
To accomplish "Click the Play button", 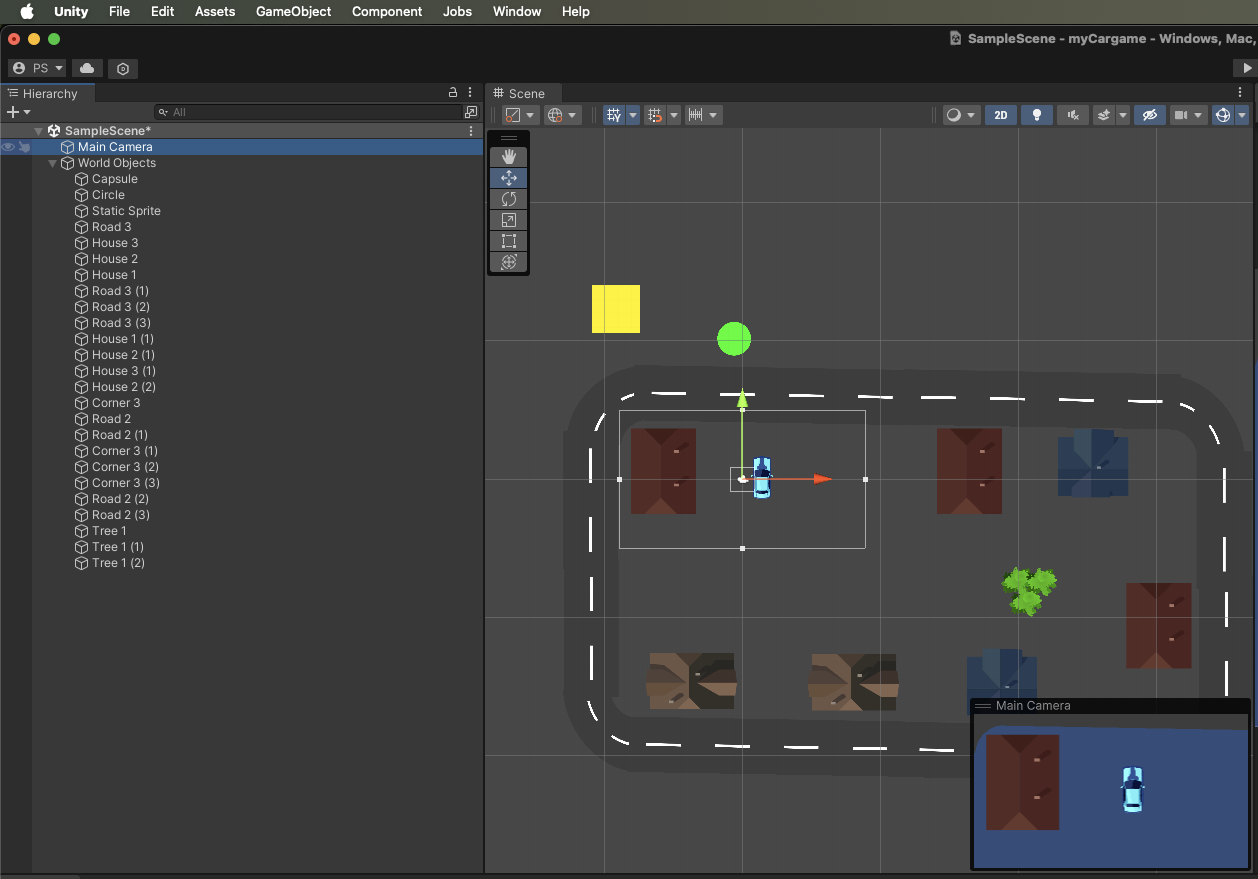I will tap(1245, 68).
